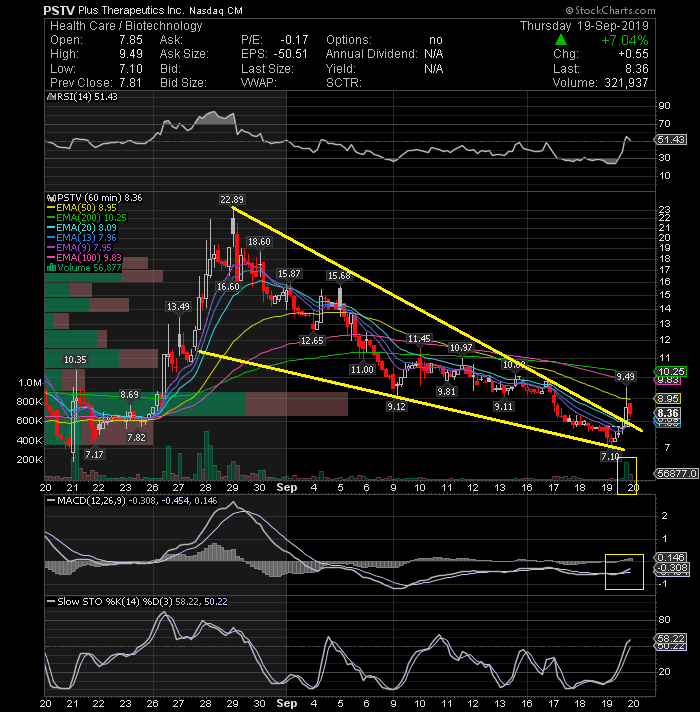Click the 8.69 price label on chart

(x=129, y=395)
